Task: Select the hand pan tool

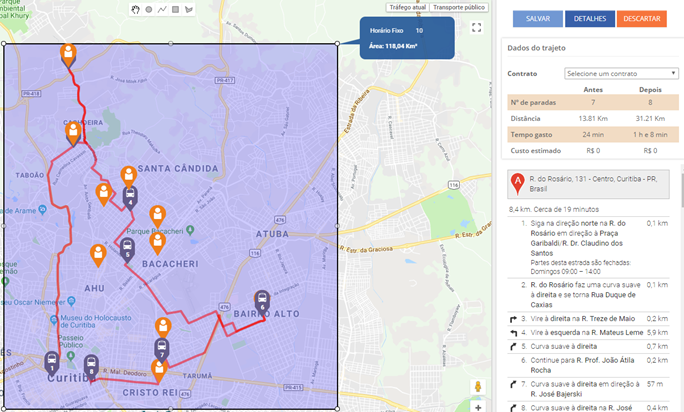Action: click(x=136, y=9)
